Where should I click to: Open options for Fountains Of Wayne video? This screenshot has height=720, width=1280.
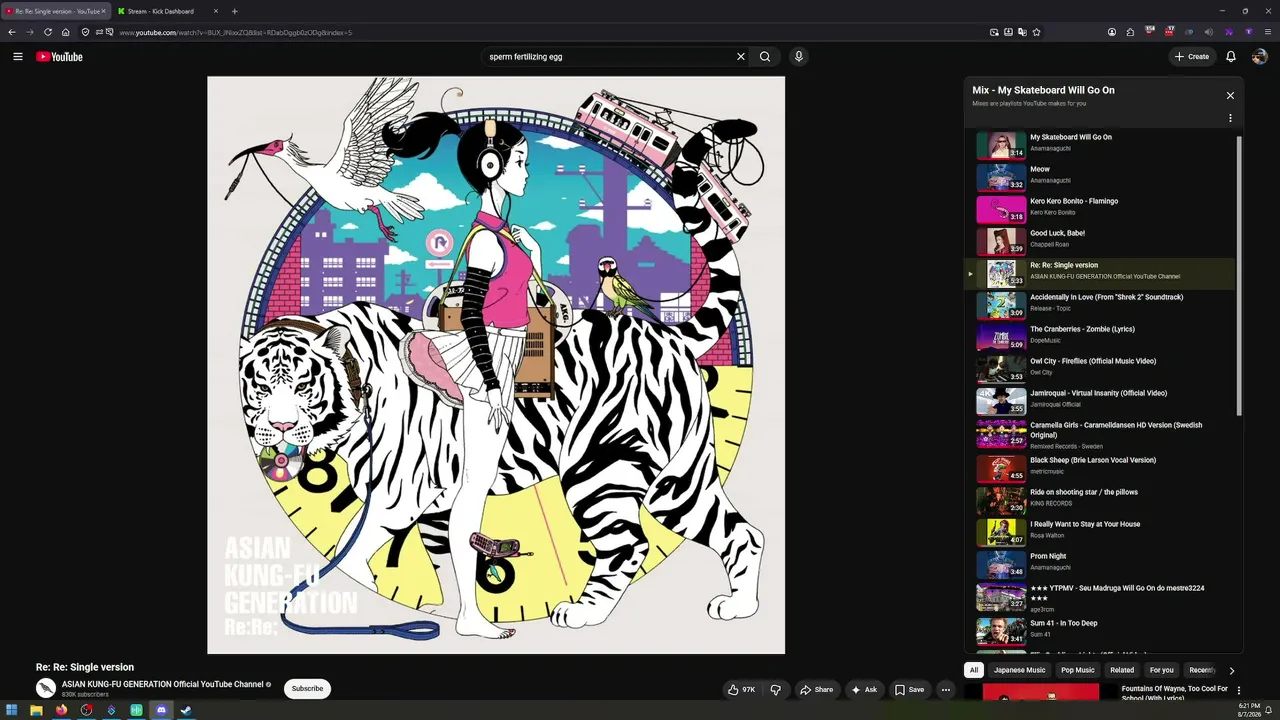tap(1239, 690)
